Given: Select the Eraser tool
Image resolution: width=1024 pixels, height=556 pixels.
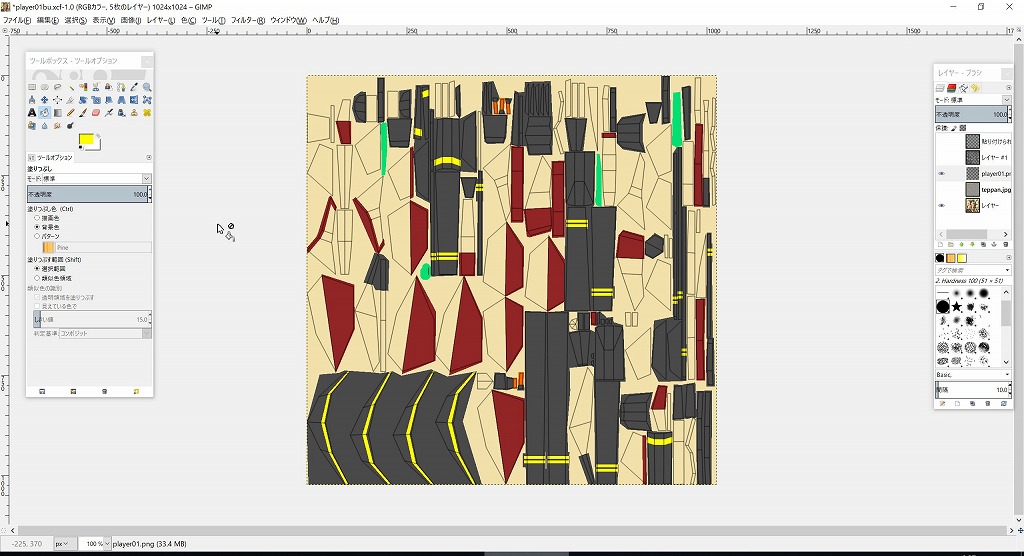Looking at the screenshot, I should tap(96, 112).
